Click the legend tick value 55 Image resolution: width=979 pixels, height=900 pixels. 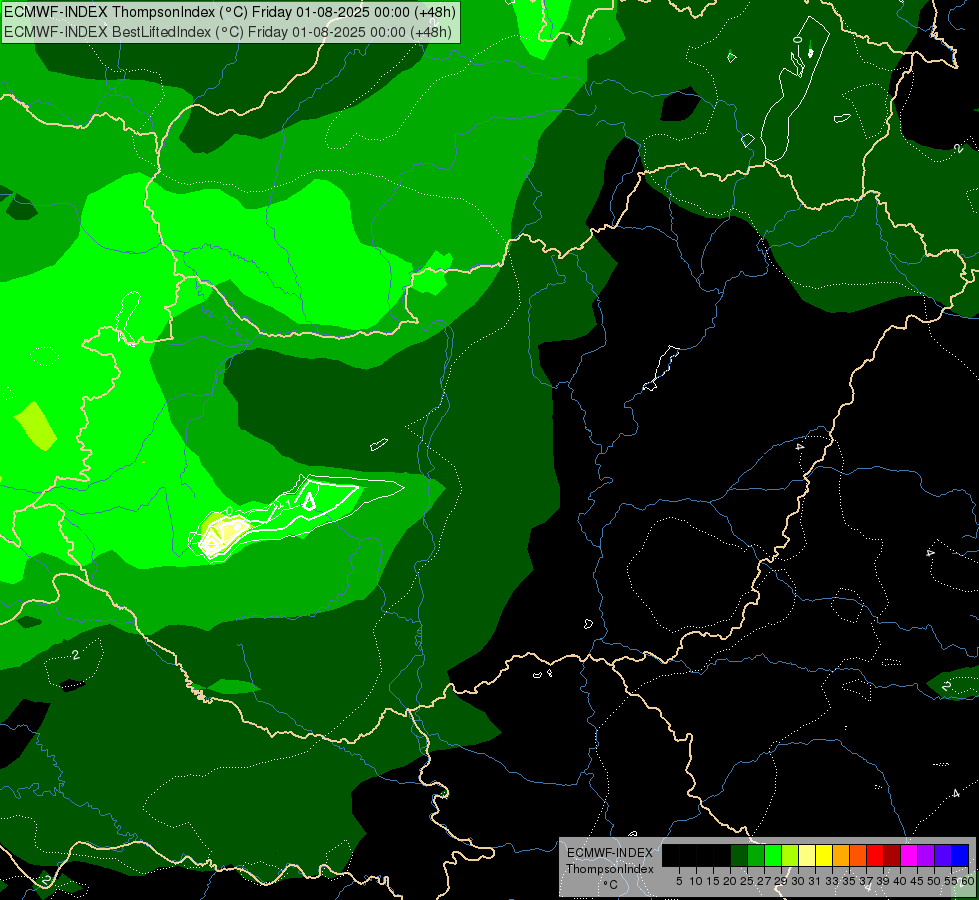[950, 881]
